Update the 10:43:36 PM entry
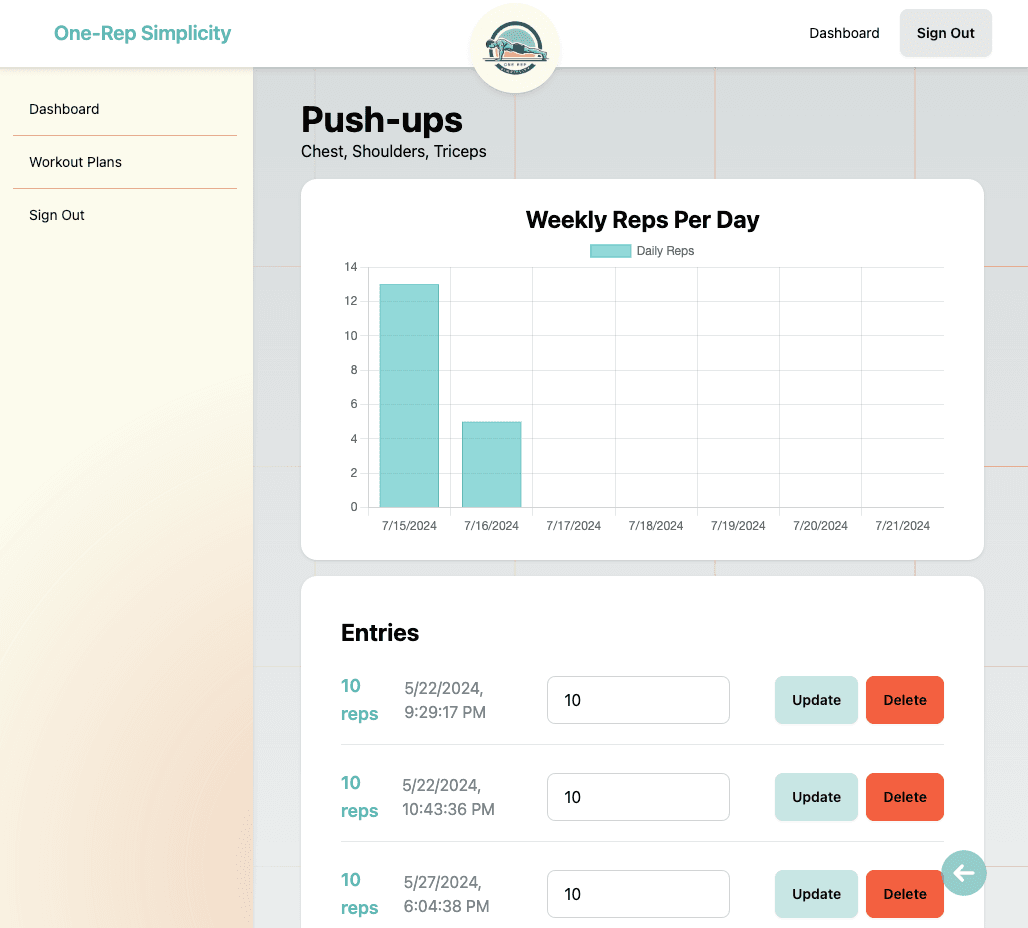 [816, 797]
